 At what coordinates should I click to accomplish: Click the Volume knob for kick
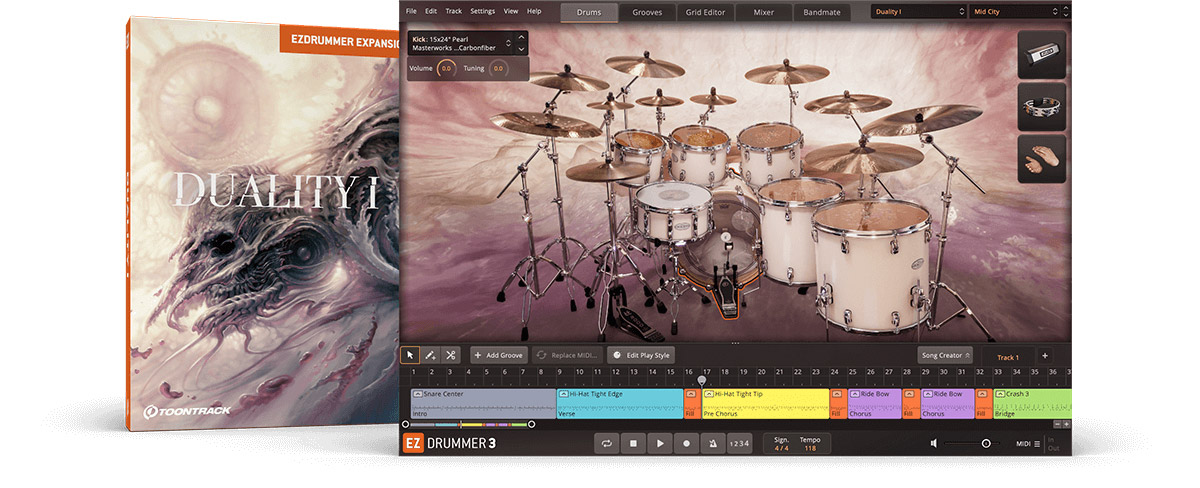click(446, 68)
